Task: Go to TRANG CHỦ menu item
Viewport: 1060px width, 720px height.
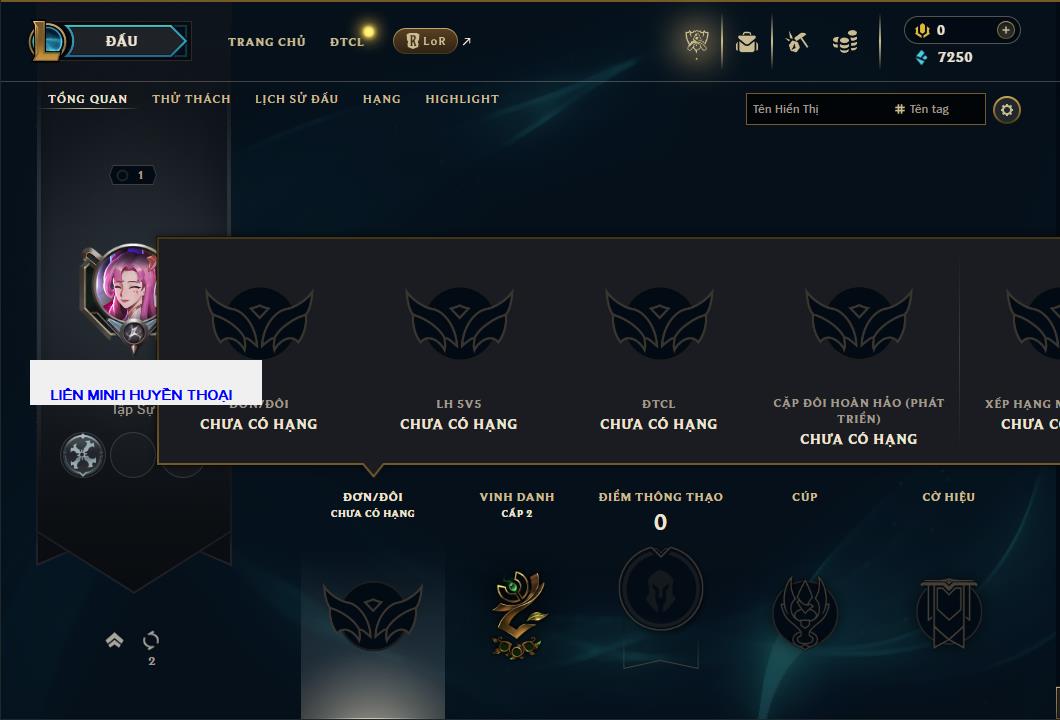Action: [266, 42]
